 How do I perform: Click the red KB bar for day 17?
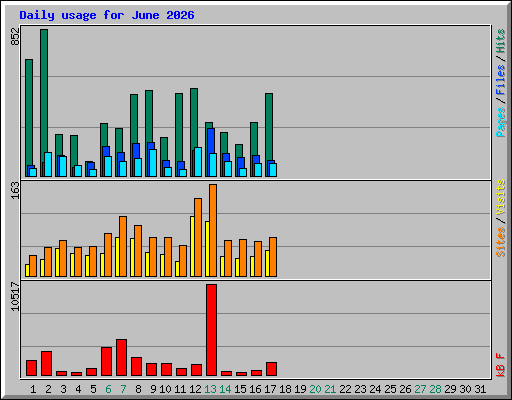[x=271, y=369]
